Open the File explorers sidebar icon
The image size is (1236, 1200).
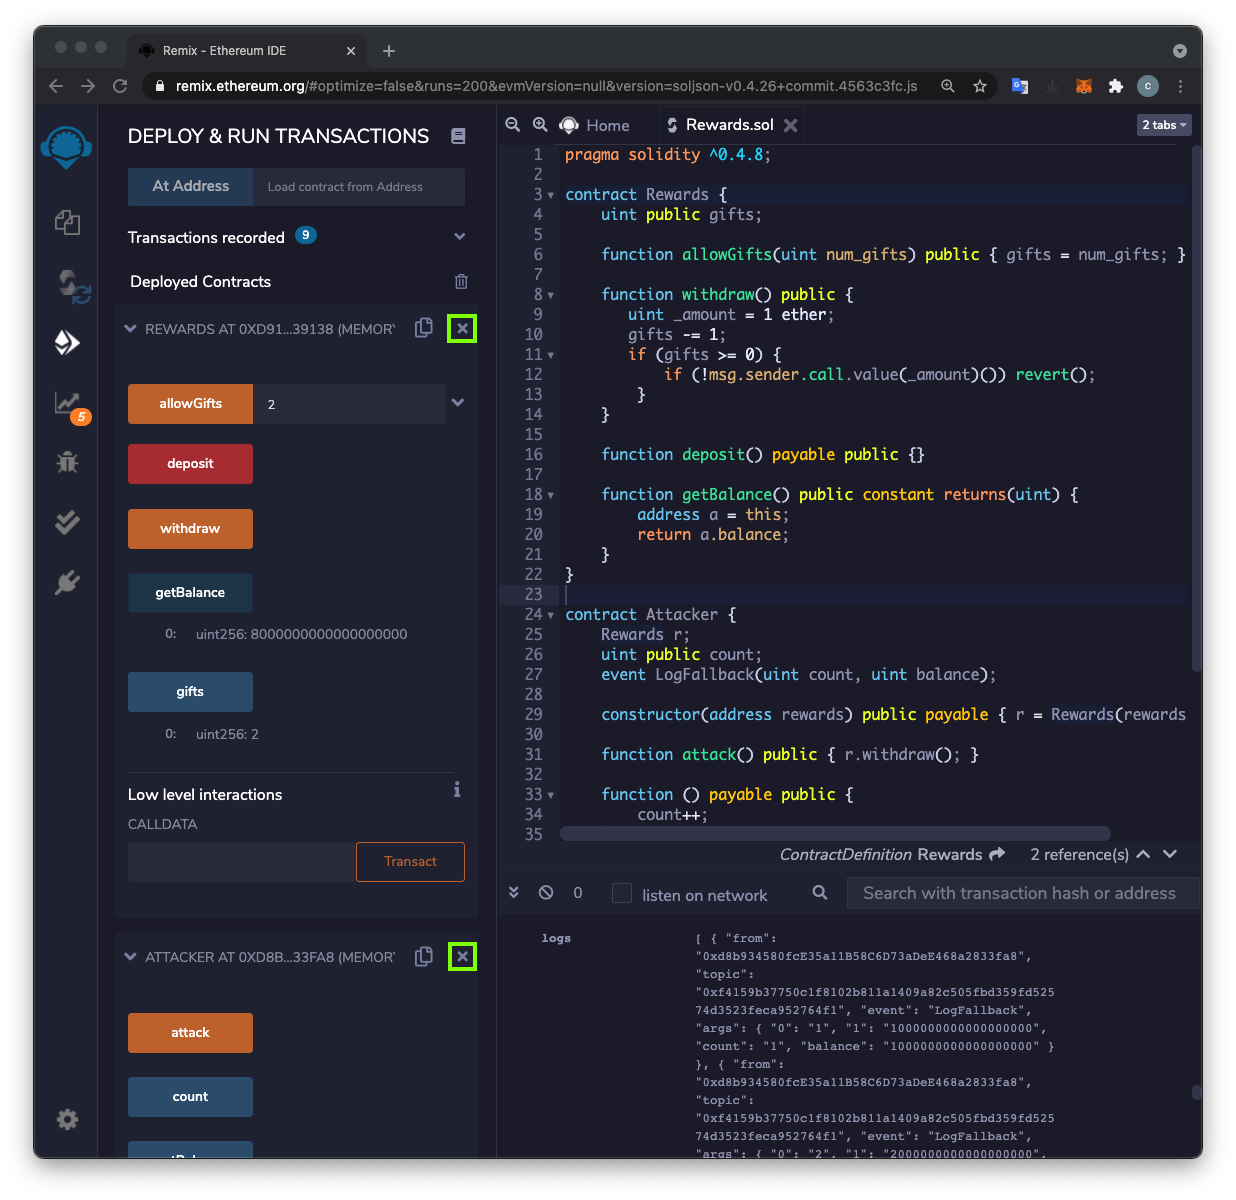(67, 222)
